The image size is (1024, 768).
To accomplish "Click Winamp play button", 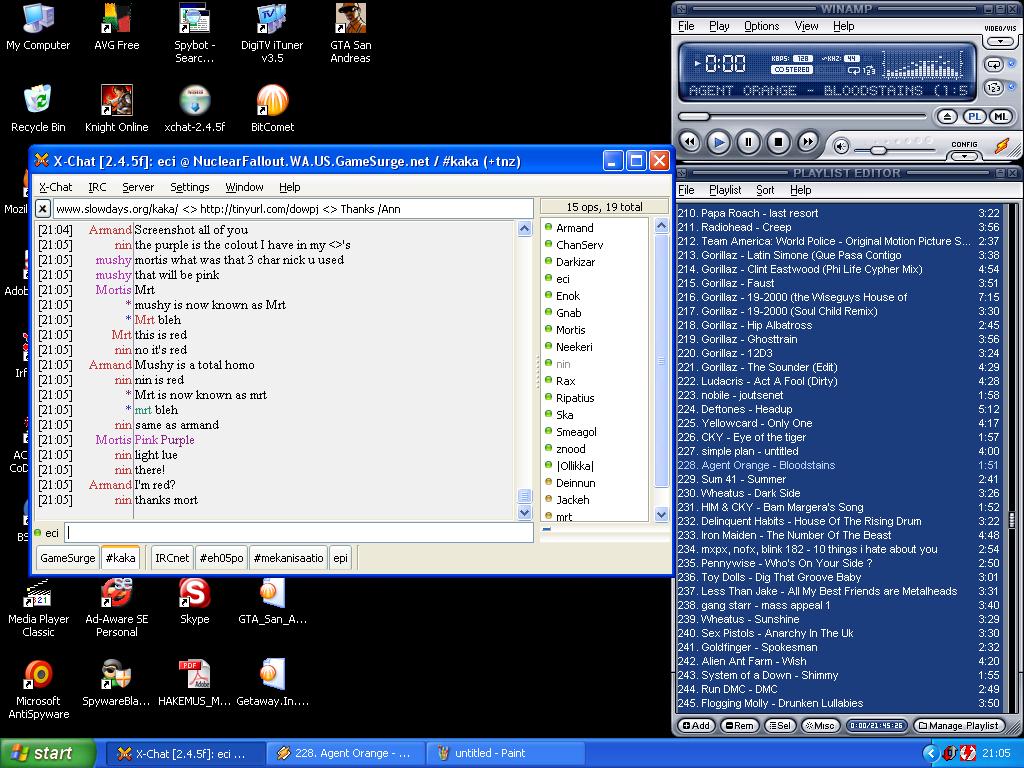I will (x=718, y=142).
